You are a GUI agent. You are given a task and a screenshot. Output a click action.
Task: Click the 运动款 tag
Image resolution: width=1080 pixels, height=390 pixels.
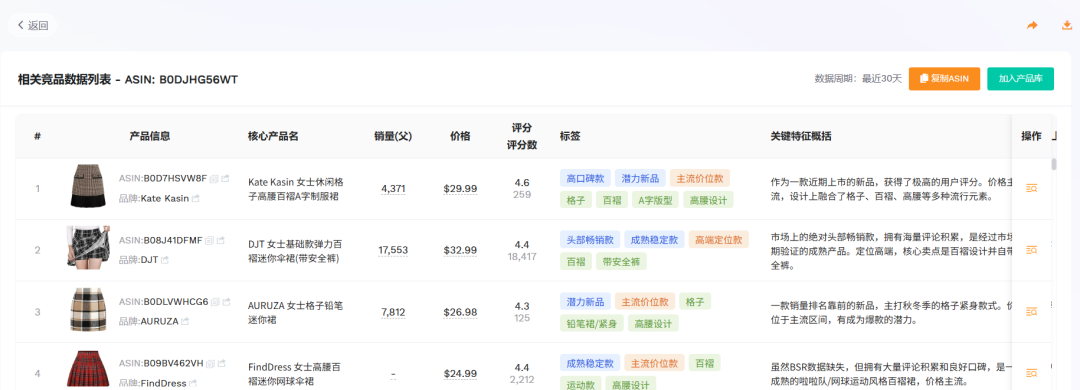click(580, 383)
